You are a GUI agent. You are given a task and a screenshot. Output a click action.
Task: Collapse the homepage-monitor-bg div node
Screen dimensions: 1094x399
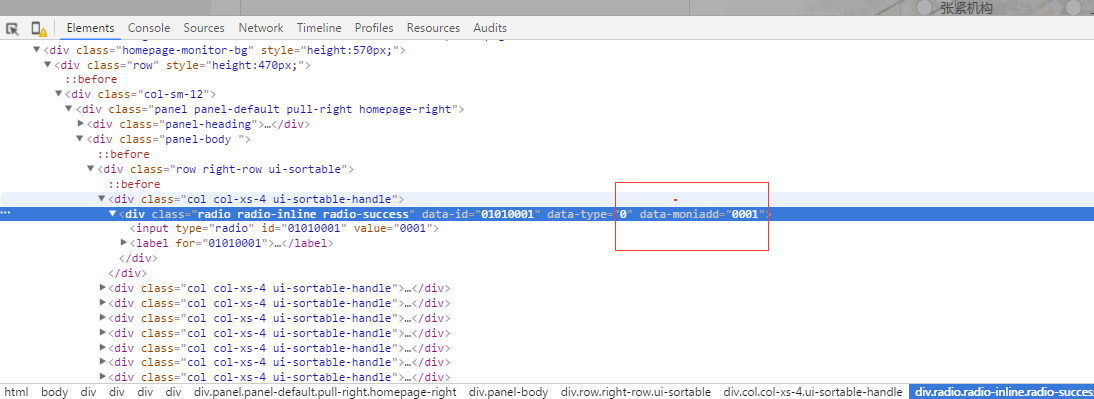click(37, 50)
